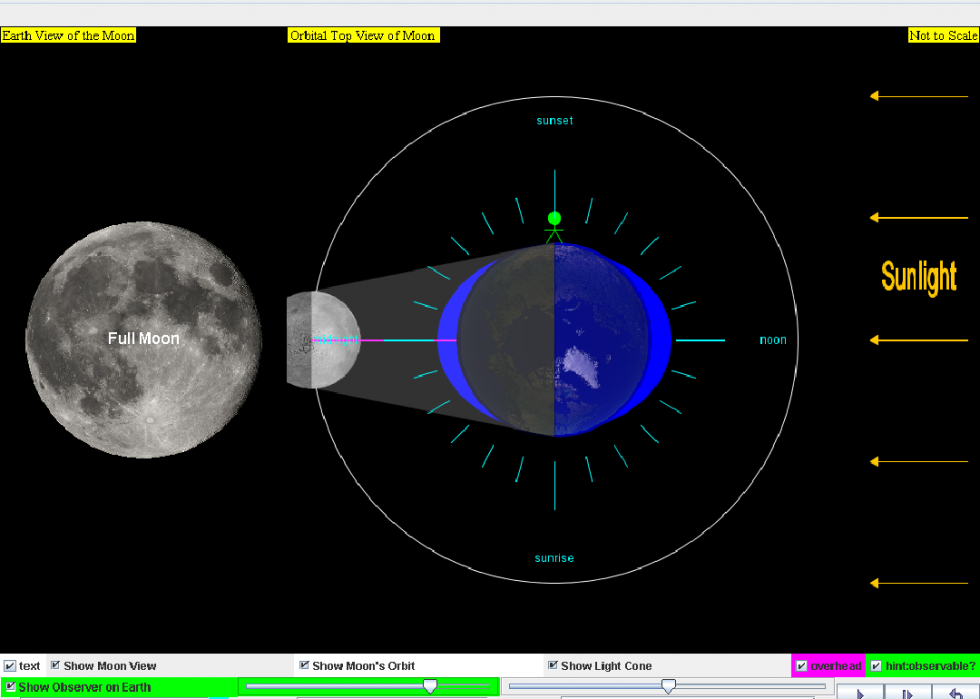Toggle the magenta overhead checkbox
This screenshot has height=699, width=980.
click(802, 666)
